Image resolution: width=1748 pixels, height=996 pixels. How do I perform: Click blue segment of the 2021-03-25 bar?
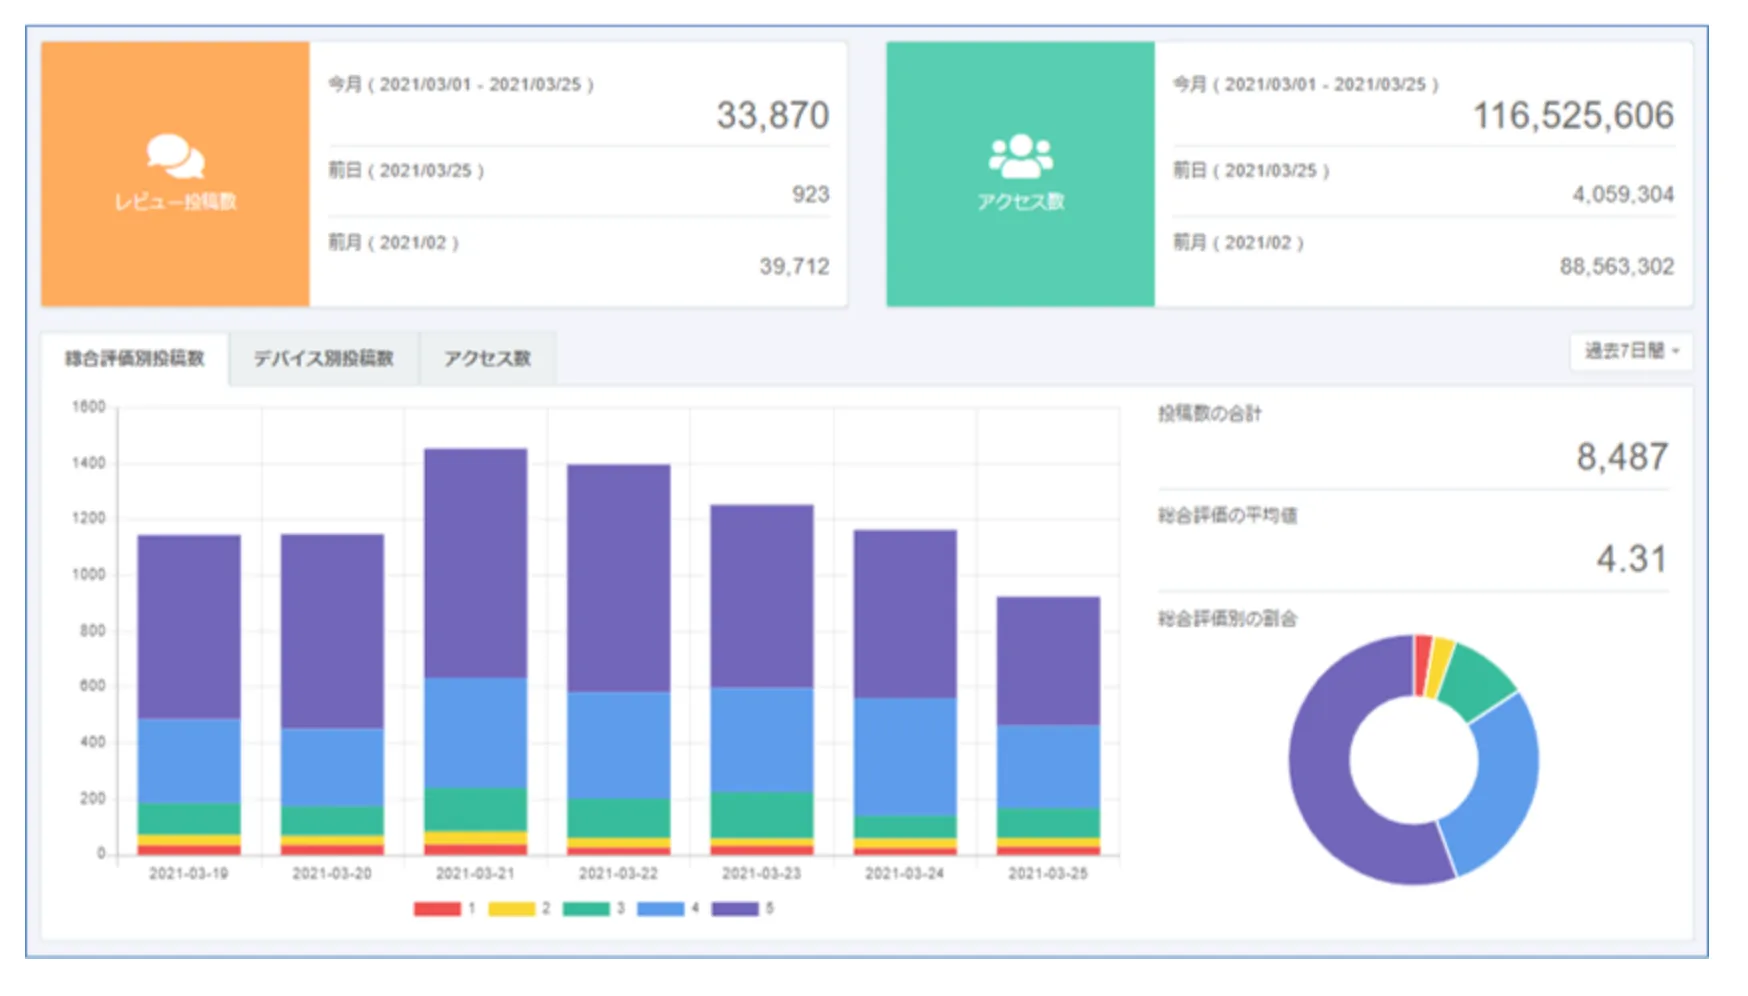click(1048, 766)
